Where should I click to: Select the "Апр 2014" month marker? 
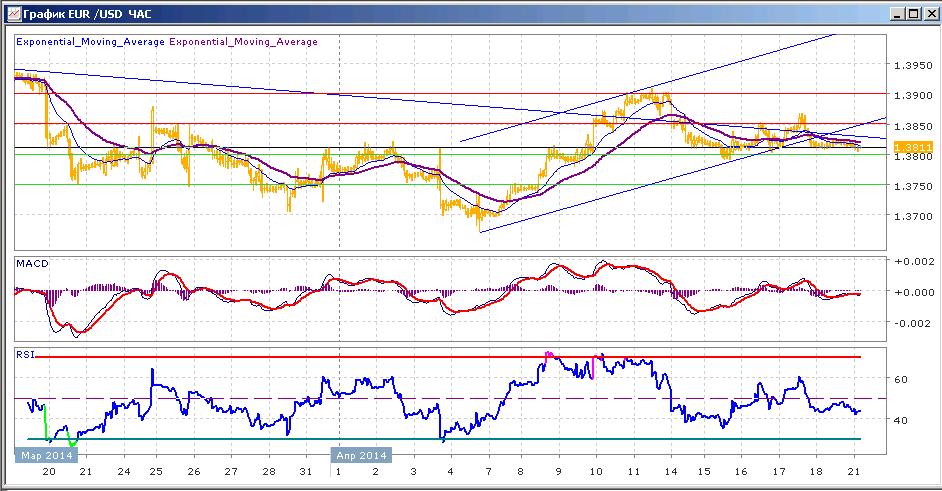point(361,455)
